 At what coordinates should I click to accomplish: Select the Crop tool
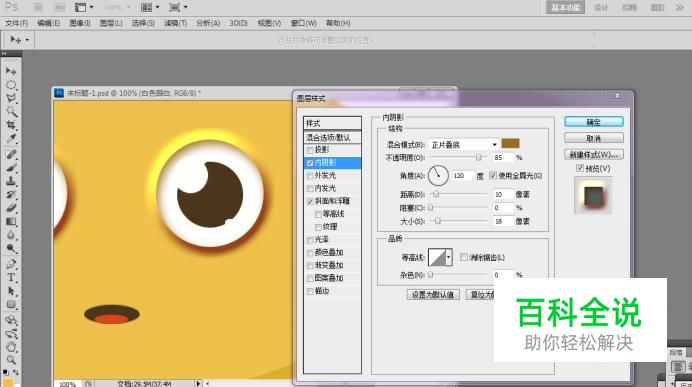click(x=11, y=125)
